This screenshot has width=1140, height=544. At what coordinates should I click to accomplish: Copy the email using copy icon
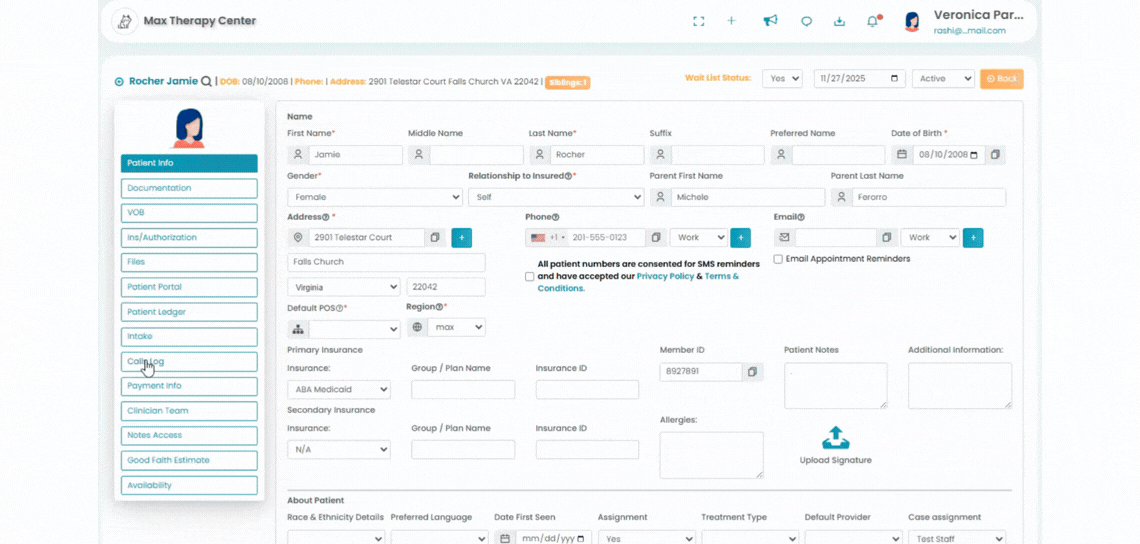tap(886, 238)
